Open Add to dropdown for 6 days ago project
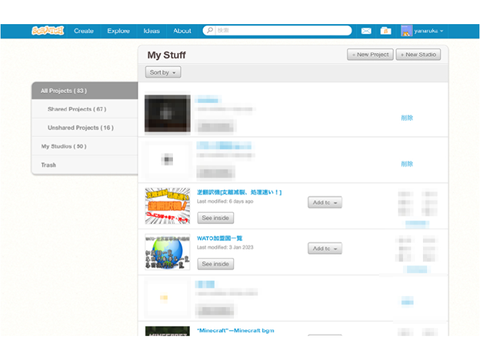The image size is (480, 360). click(x=325, y=202)
